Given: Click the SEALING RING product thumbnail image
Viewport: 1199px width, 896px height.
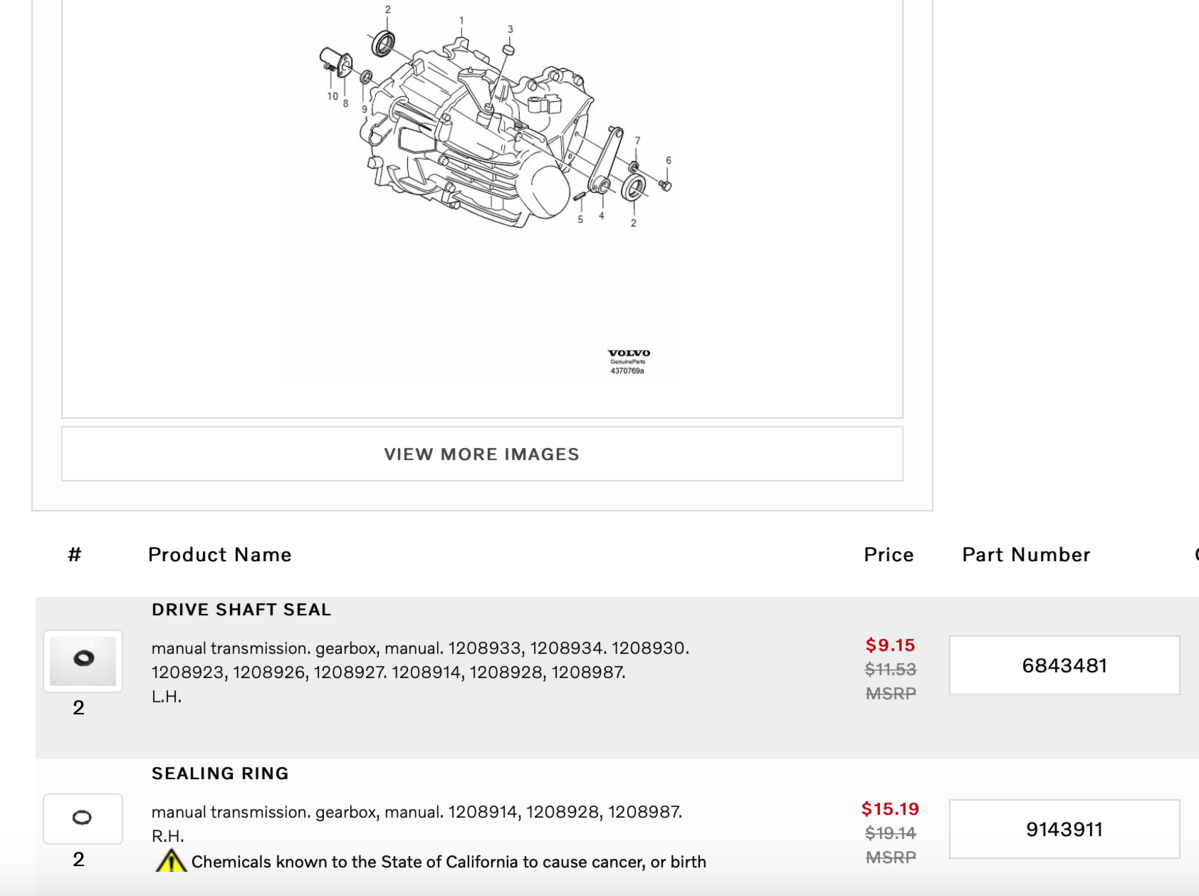Looking at the screenshot, I should pyautogui.click(x=82, y=817).
